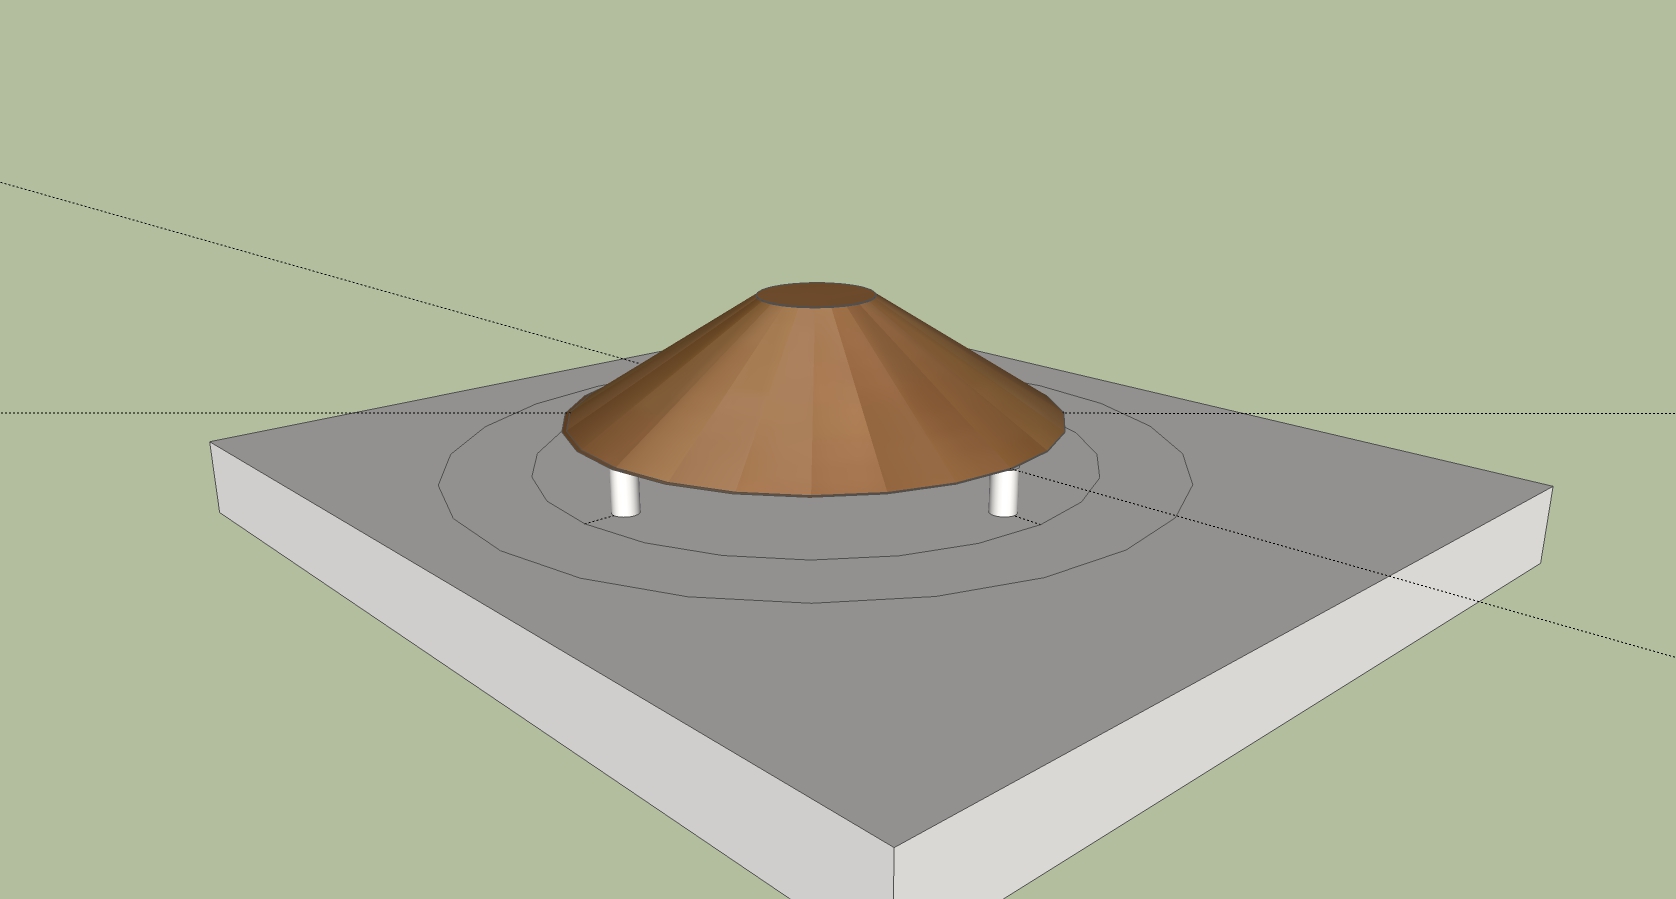Viewport: 1676px width, 899px height.
Task: Click the flat top cap of the roof
Action: tap(816, 295)
